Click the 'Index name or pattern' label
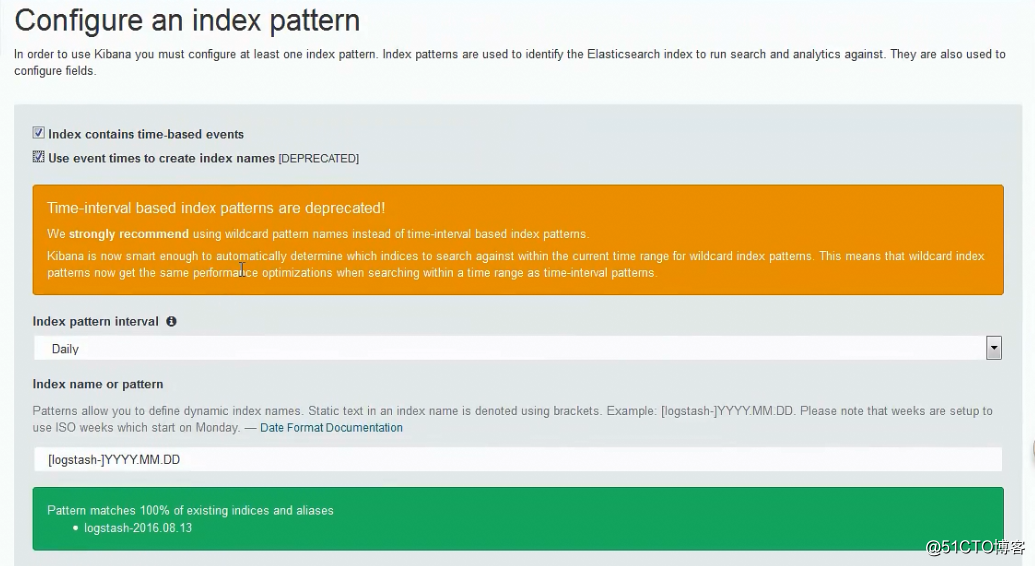This screenshot has height=566, width=1035. 98,384
